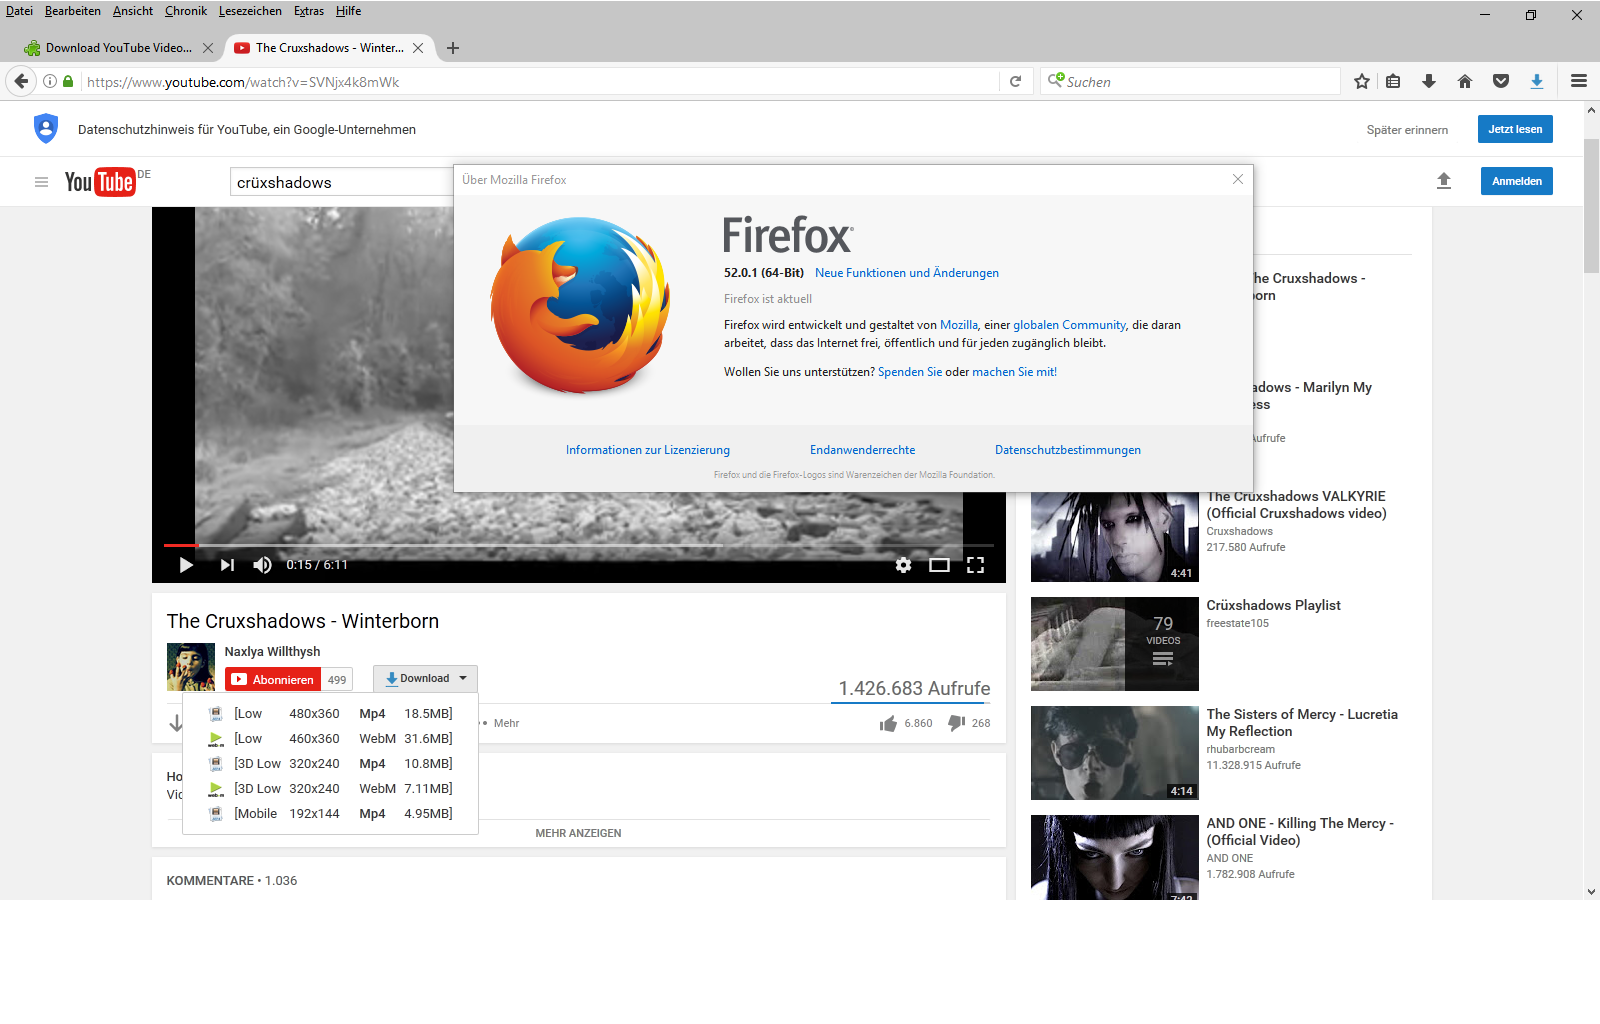Screen dimensions: 1600x1024
Task: Open the Lesezeichen menu
Action: coord(250,11)
